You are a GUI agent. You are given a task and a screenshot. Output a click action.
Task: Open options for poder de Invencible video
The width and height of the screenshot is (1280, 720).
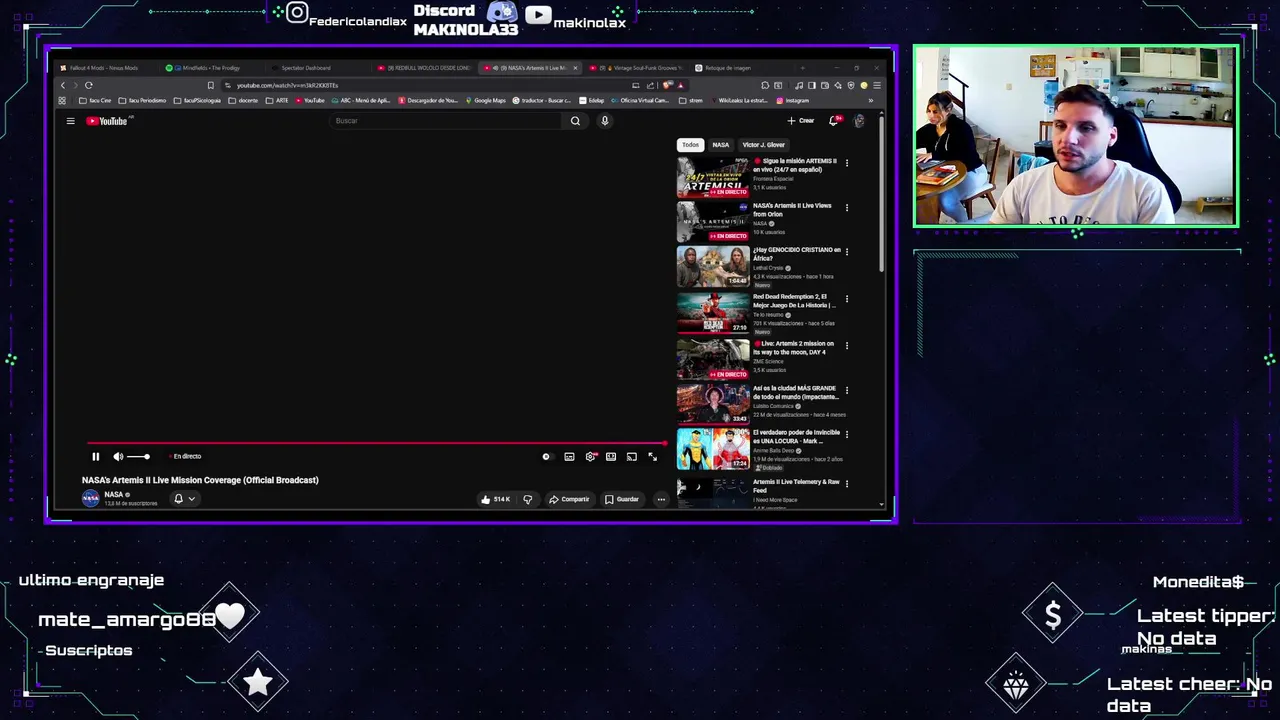[847, 435]
